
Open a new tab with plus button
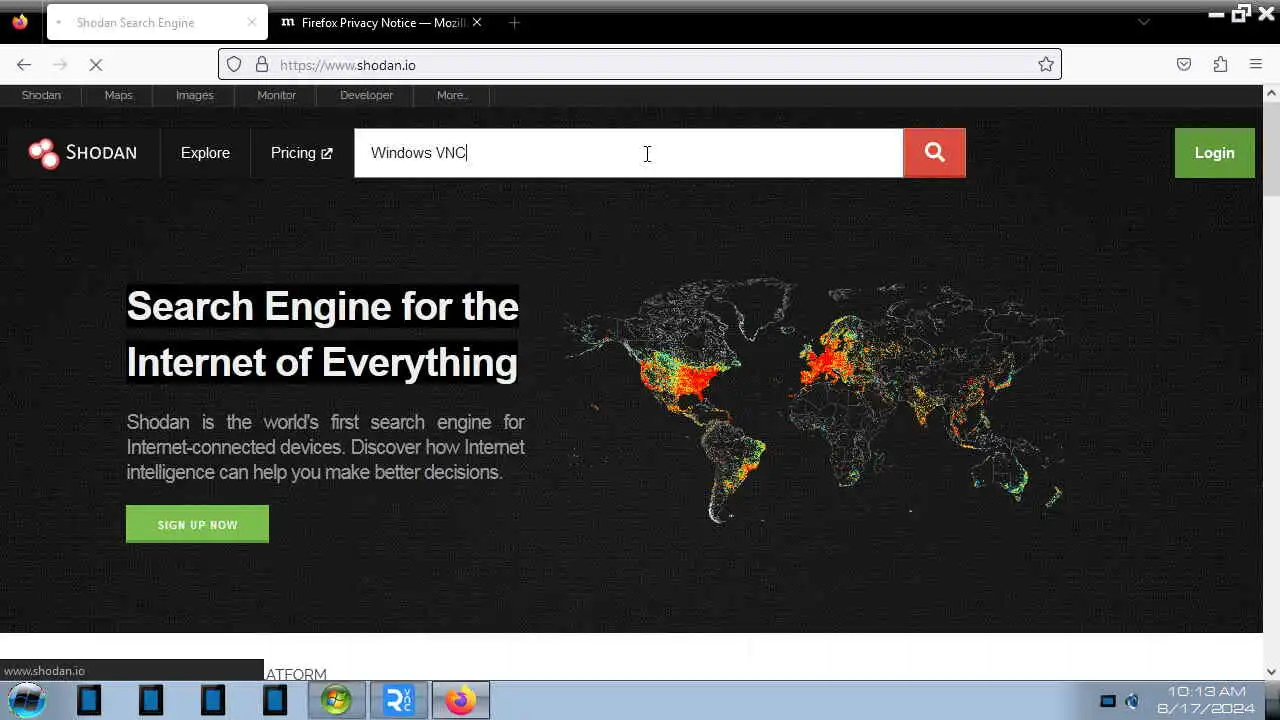tap(514, 22)
